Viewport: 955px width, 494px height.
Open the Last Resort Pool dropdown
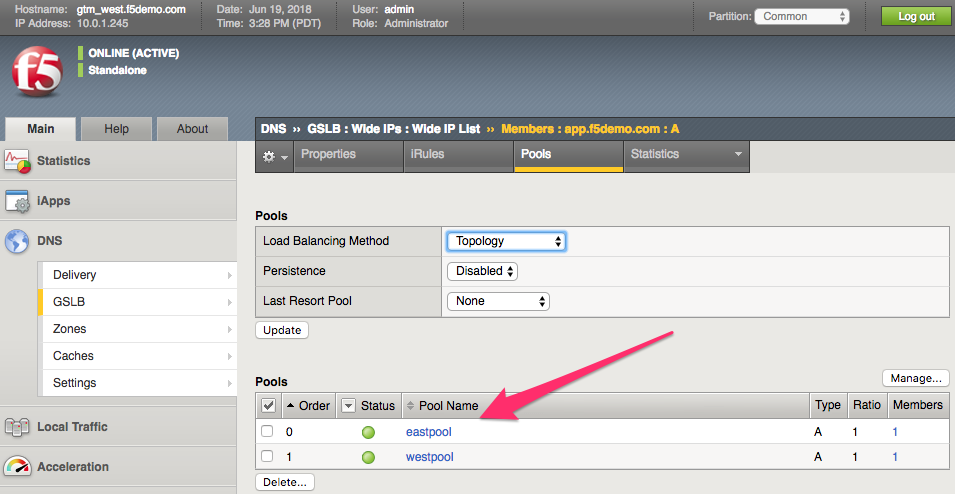[498, 301]
